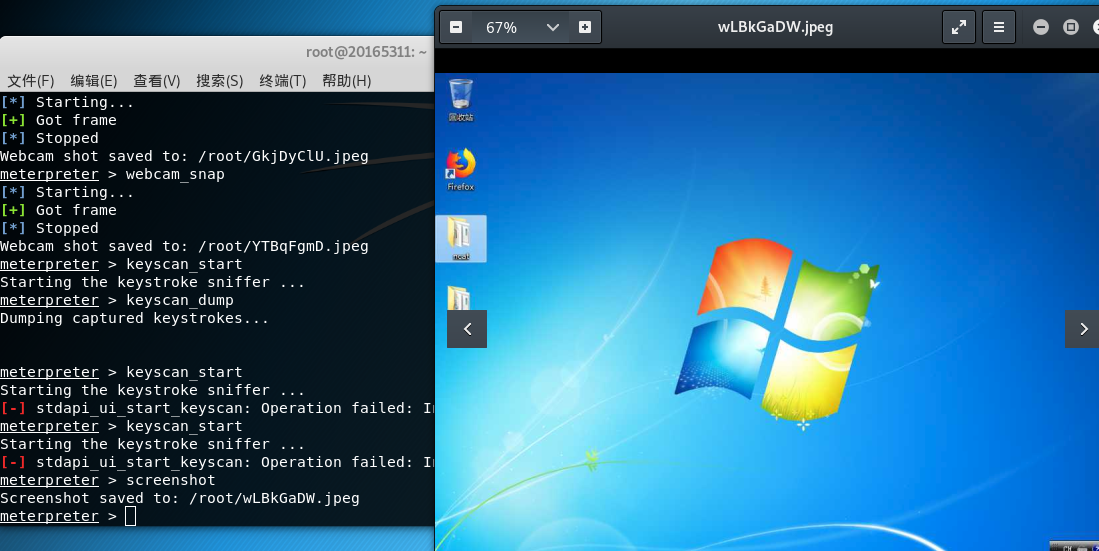The width and height of the screenshot is (1099, 551).
Task: Click the path /root/GkjDyClU.jpeg in the terminal
Action: tap(283, 156)
